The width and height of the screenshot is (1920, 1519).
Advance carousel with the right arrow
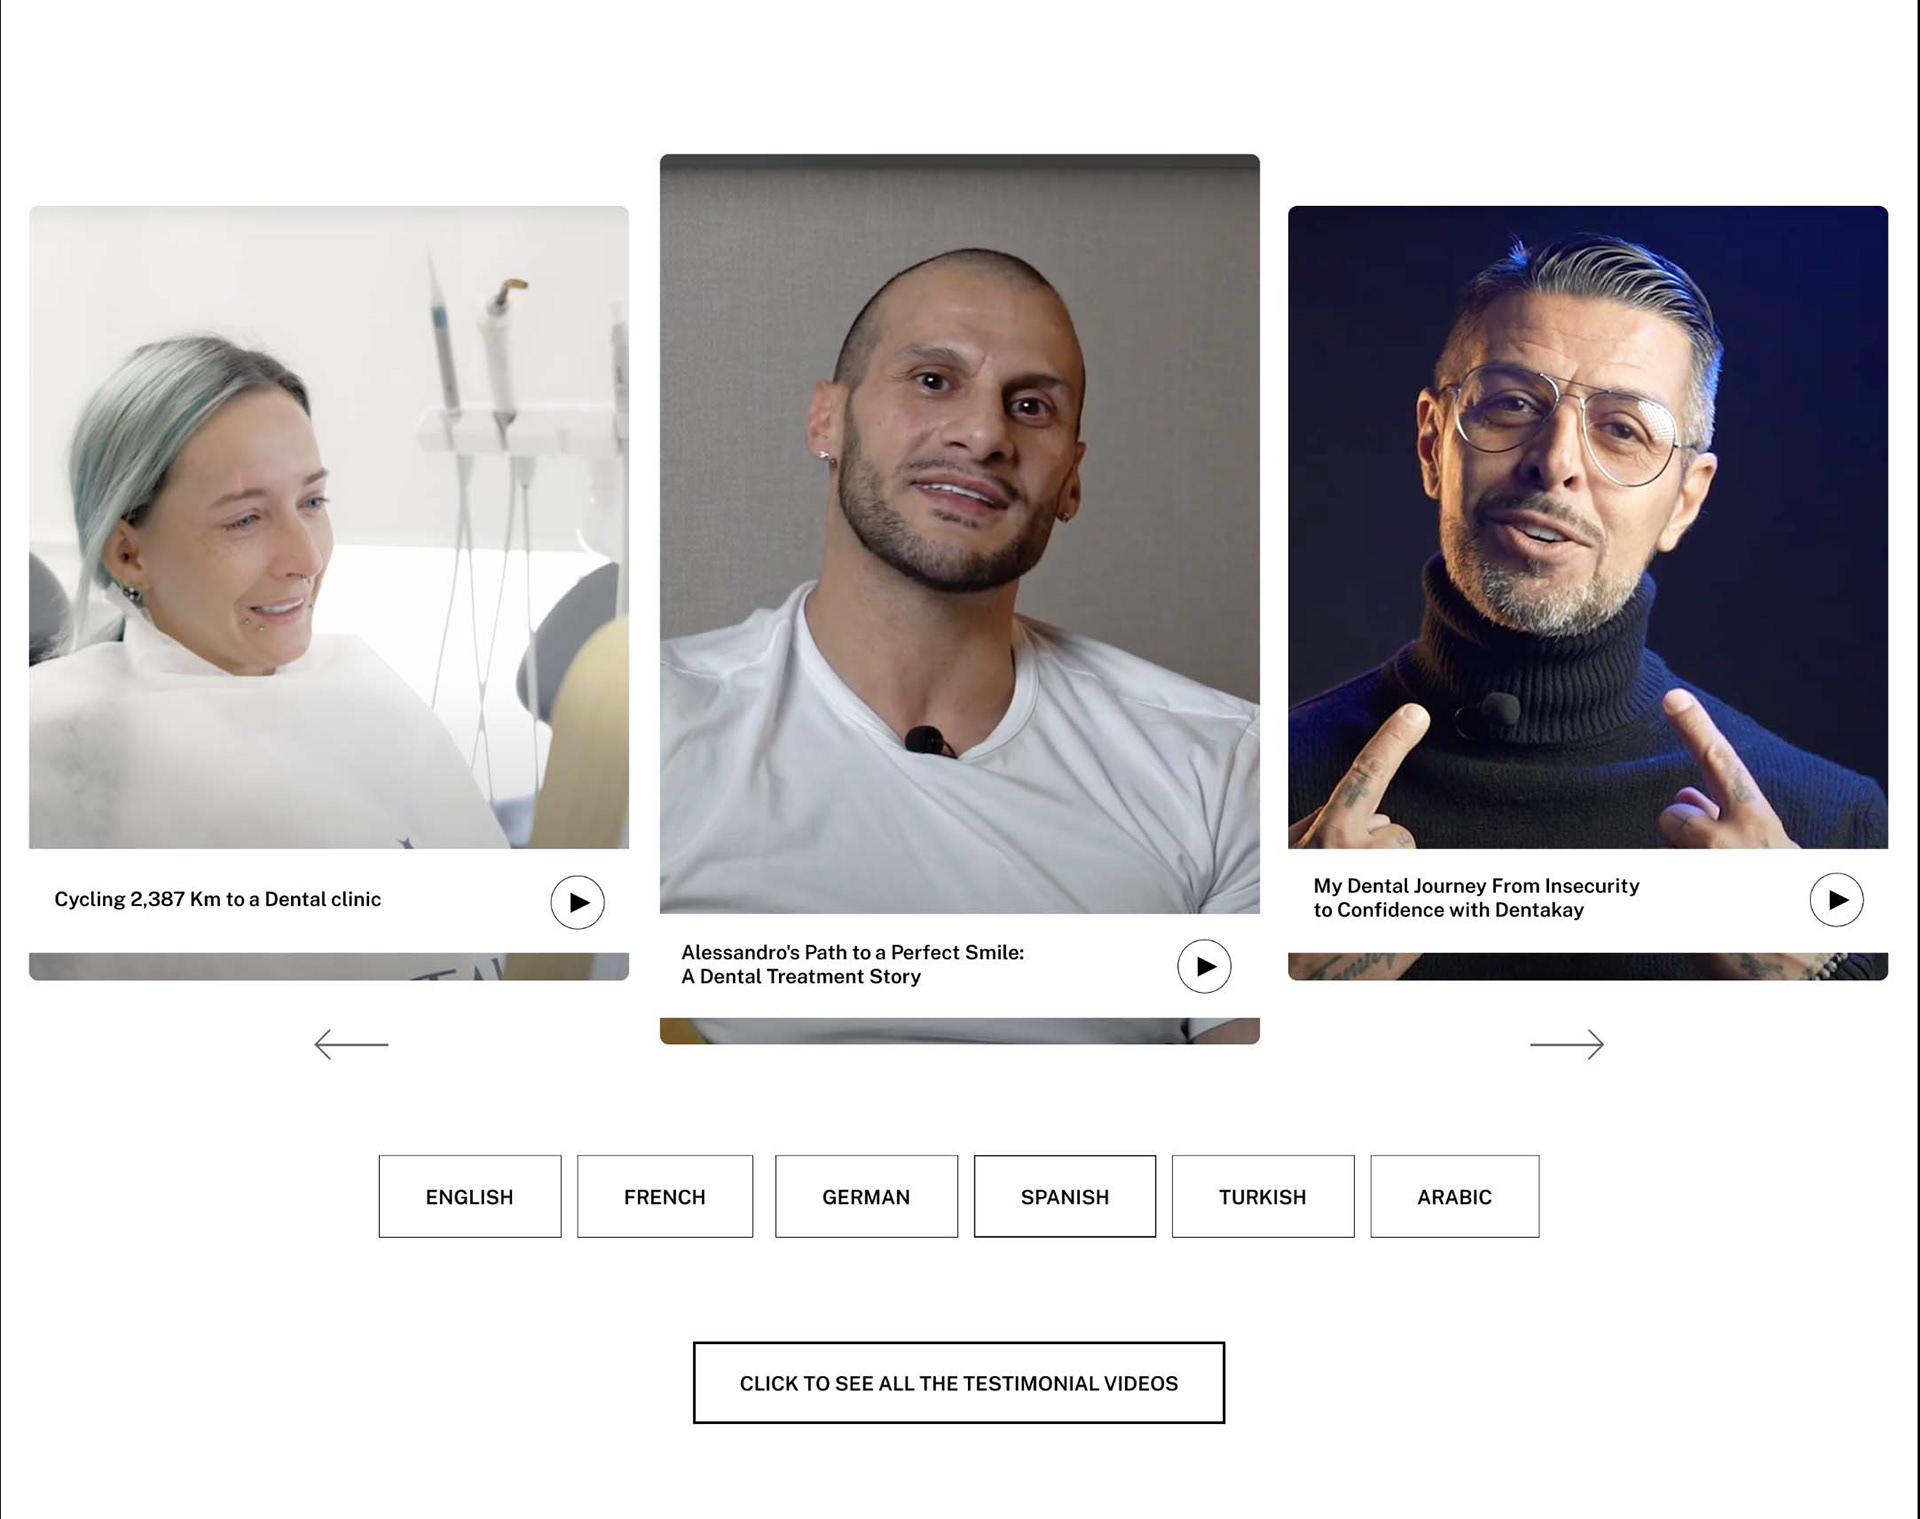[1567, 1044]
